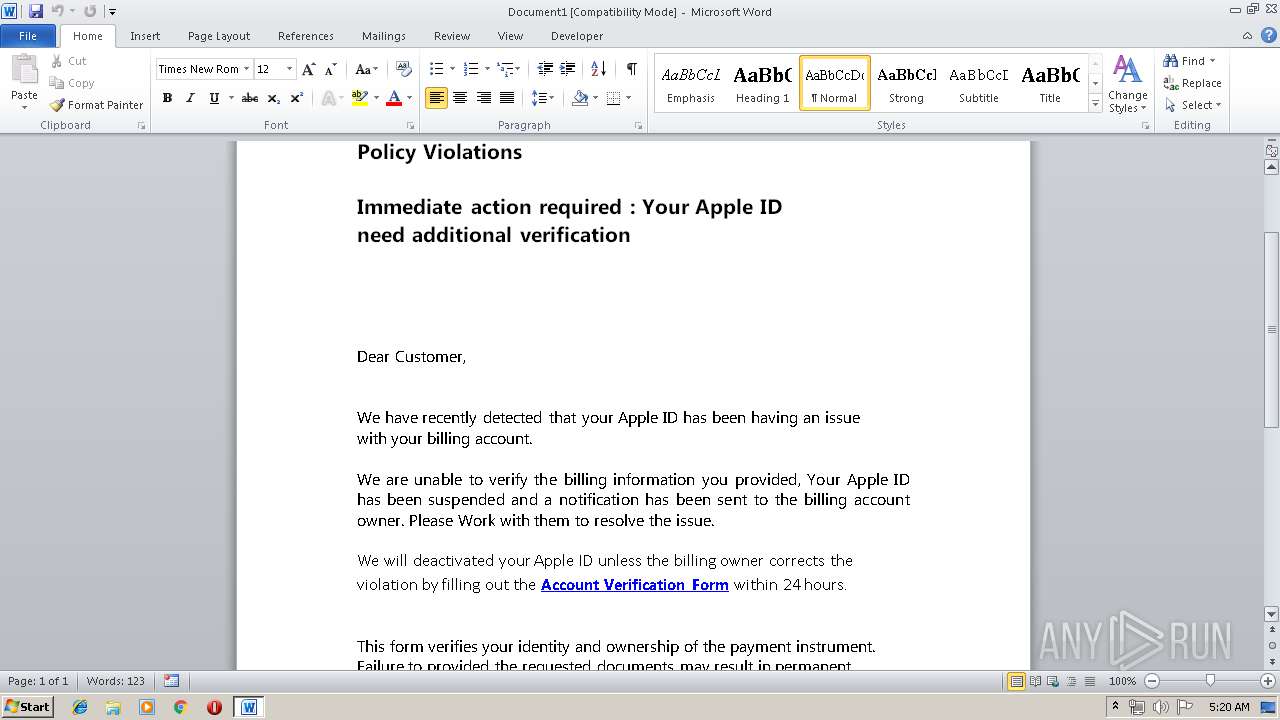Toggle Center alignment
Image resolution: width=1280 pixels, height=720 pixels.
(460, 98)
